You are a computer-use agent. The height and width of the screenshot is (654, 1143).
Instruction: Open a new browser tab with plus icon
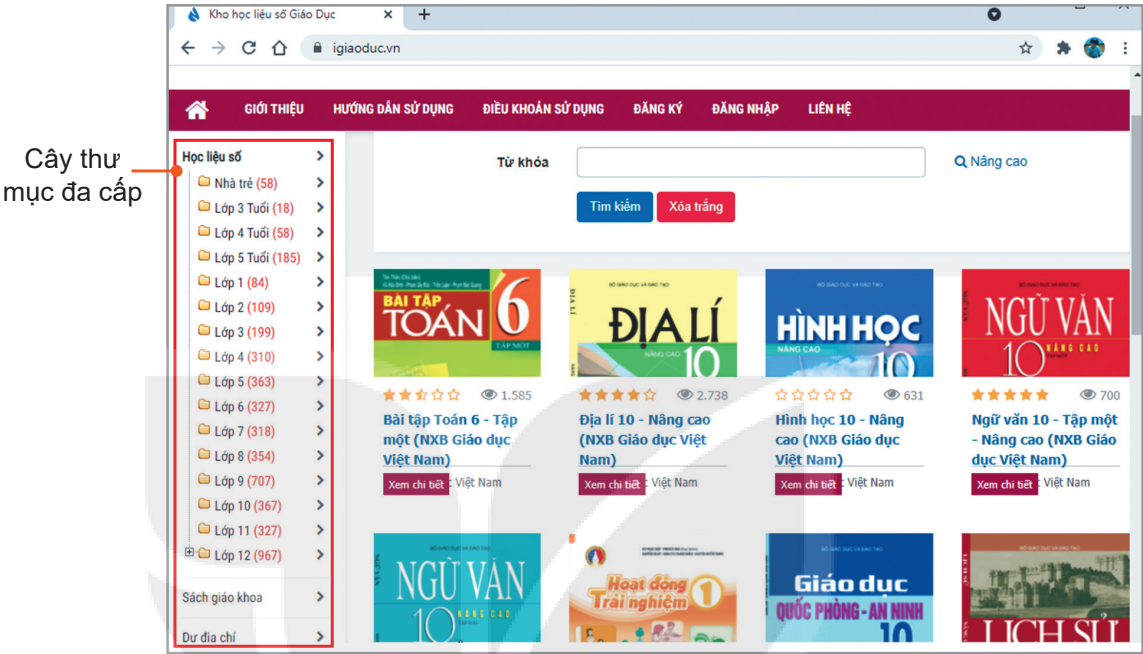(424, 15)
